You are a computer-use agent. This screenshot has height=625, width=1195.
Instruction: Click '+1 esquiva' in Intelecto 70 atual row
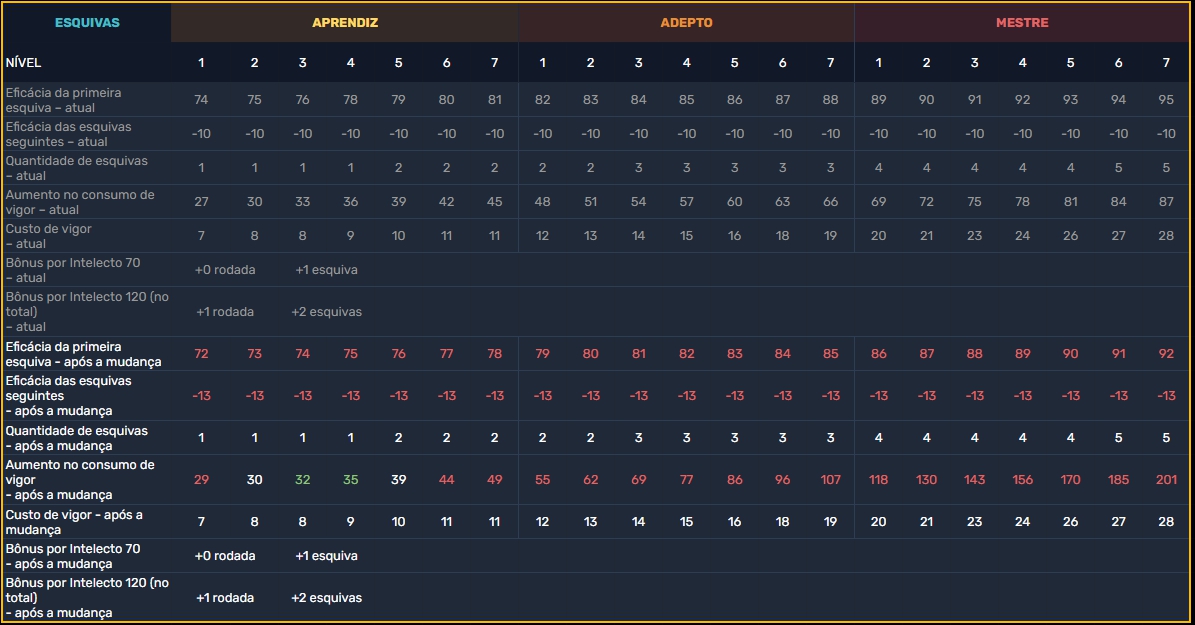pyautogui.click(x=326, y=270)
